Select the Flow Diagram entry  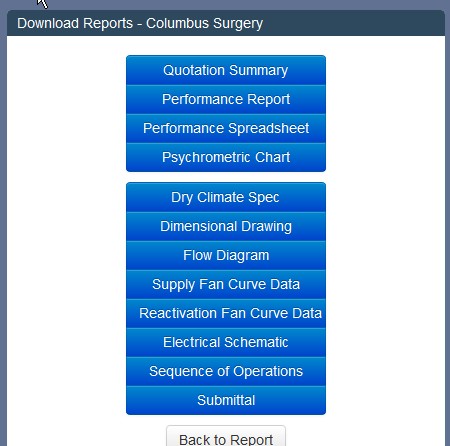[226, 255]
